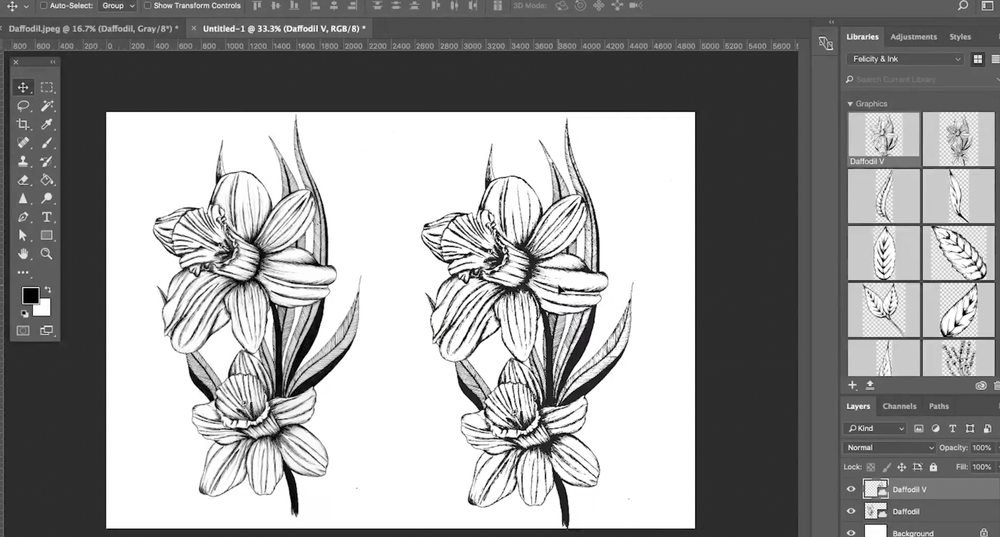Screen dimensions: 1000x537
Task: Click the foreground black color swatch
Action: tap(30, 295)
